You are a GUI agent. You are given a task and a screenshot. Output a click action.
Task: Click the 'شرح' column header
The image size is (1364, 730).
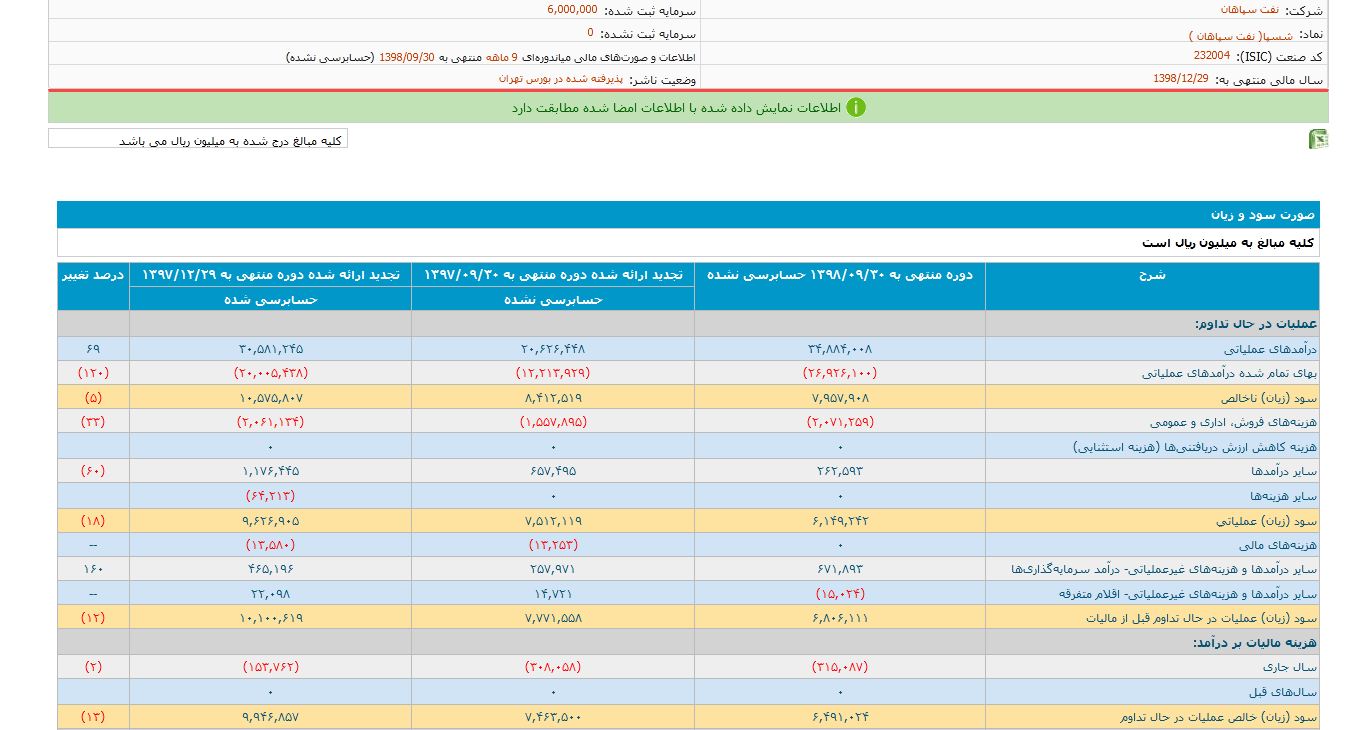(x=1152, y=275)
